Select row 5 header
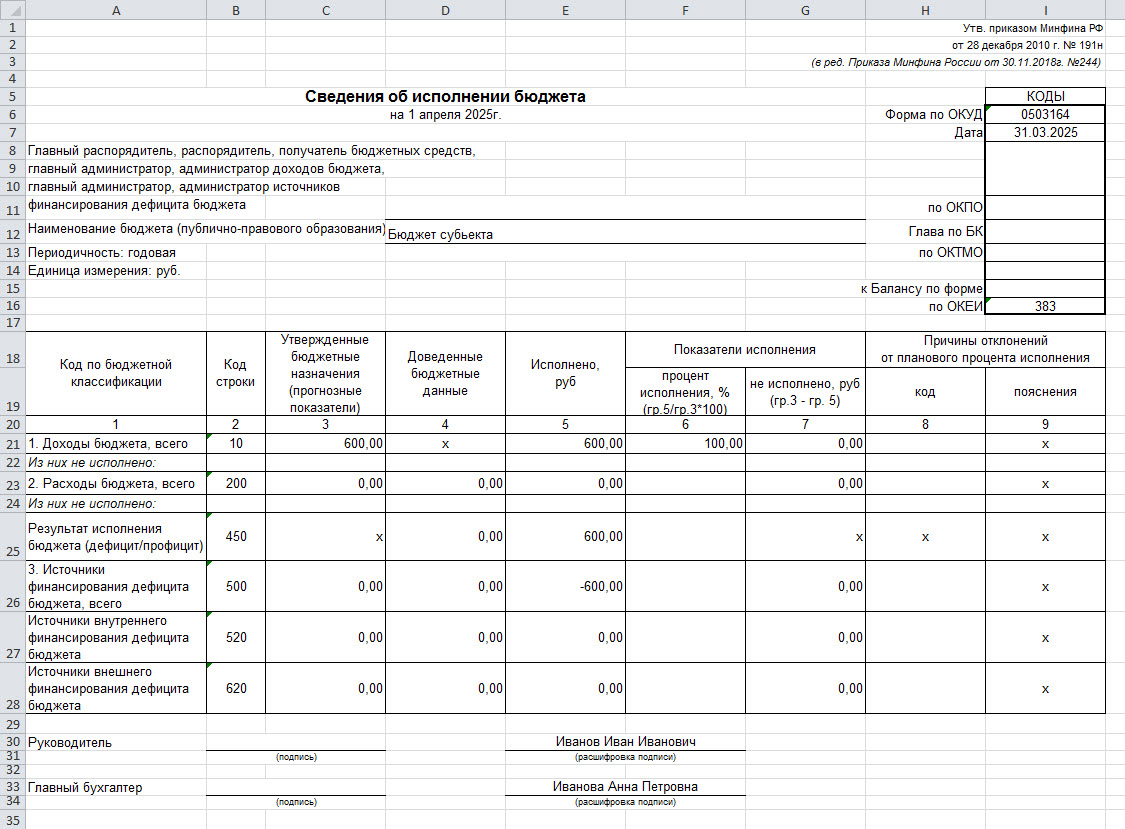The width and height of the screenshot is (1125, 829). [12, 96]
